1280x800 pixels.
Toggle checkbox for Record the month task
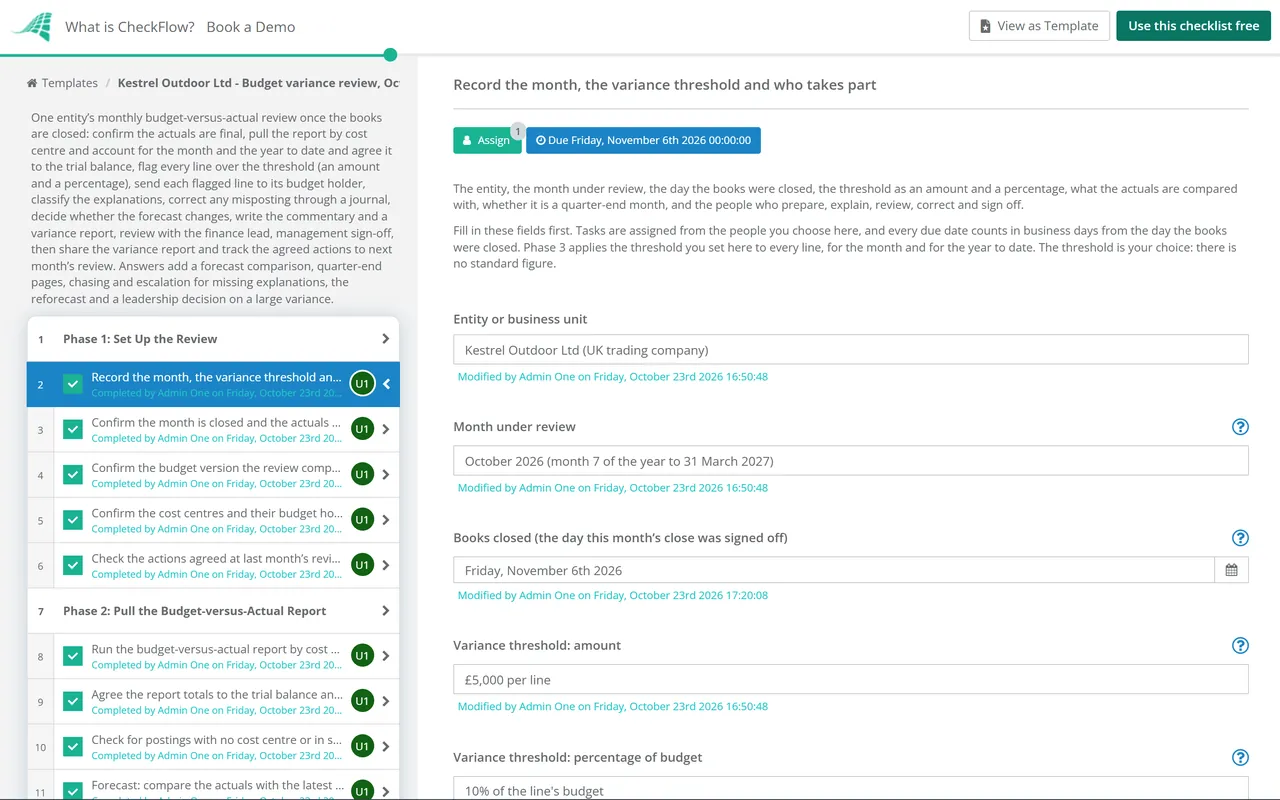click(73, 384)
